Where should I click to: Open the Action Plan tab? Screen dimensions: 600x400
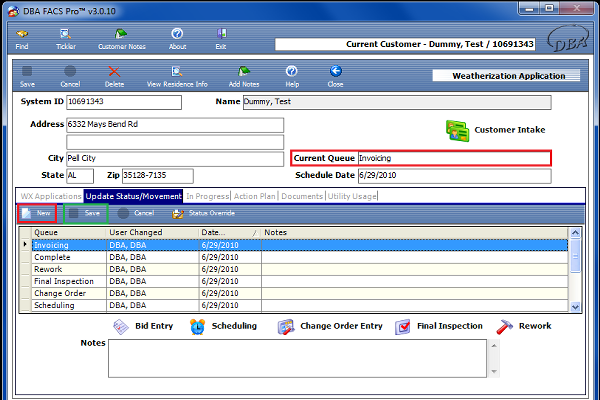pyautogui.click(x=254, y=196)
